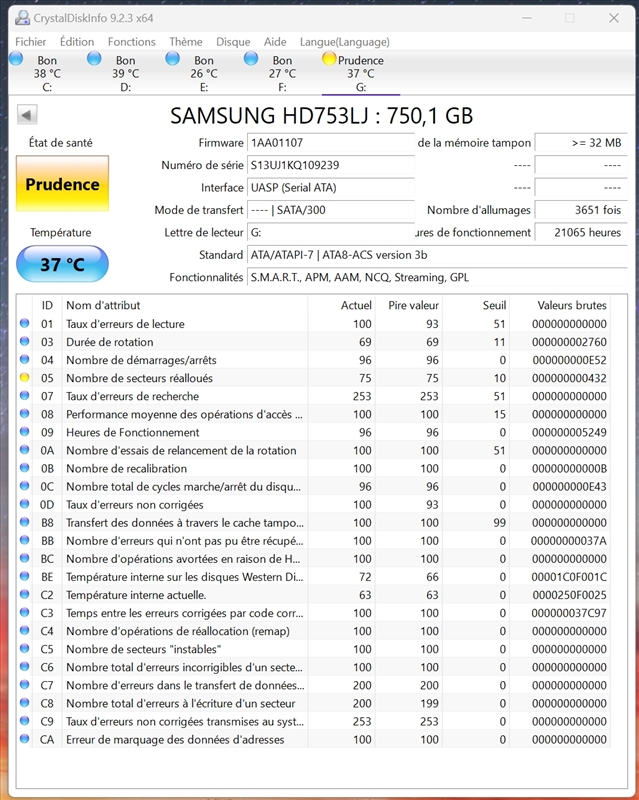Viewport: 639px width, 800px height.
Task: Click the blue status dot of attribute B8
Action: coord(24,522)
